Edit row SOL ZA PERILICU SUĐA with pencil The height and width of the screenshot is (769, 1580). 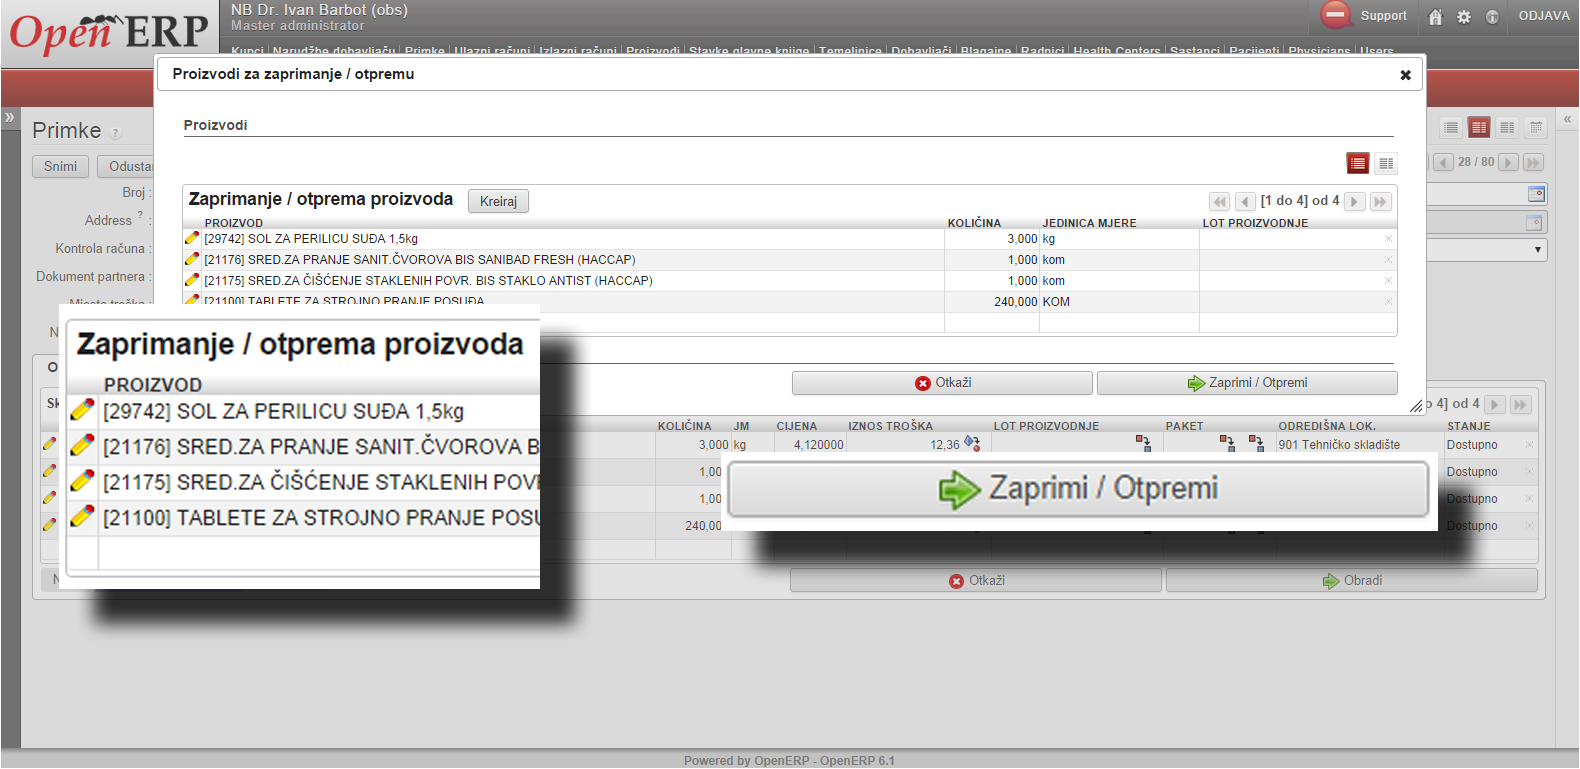(192, 238)
